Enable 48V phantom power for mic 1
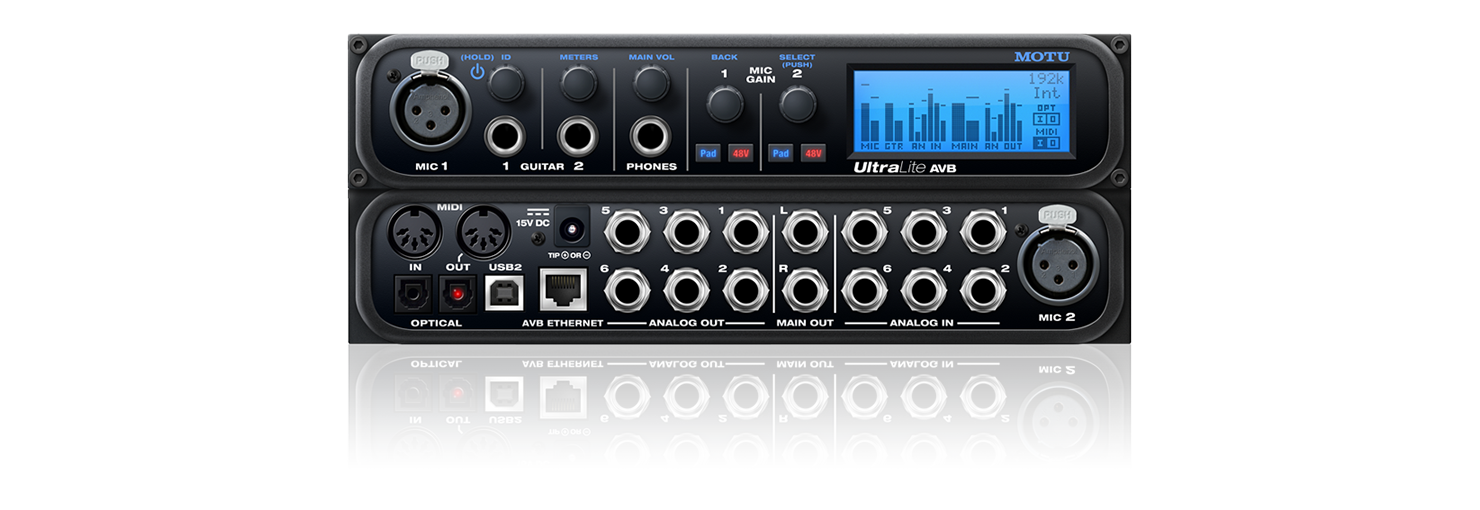Image resolution: width=1480 pixels, height=510 pixels. pos(740,153)
